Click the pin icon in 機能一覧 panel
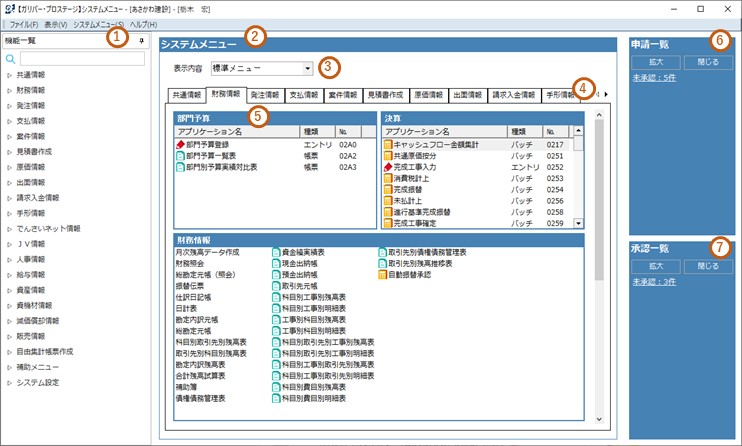This screenshot has width=742, height=446. point(141,41)
